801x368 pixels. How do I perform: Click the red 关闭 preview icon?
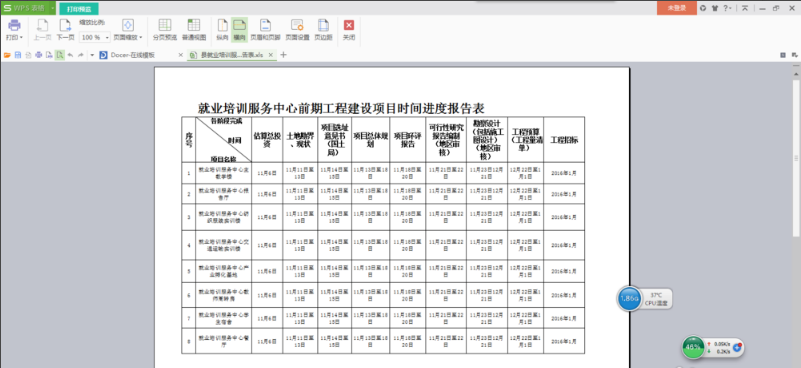pos(349,25)
